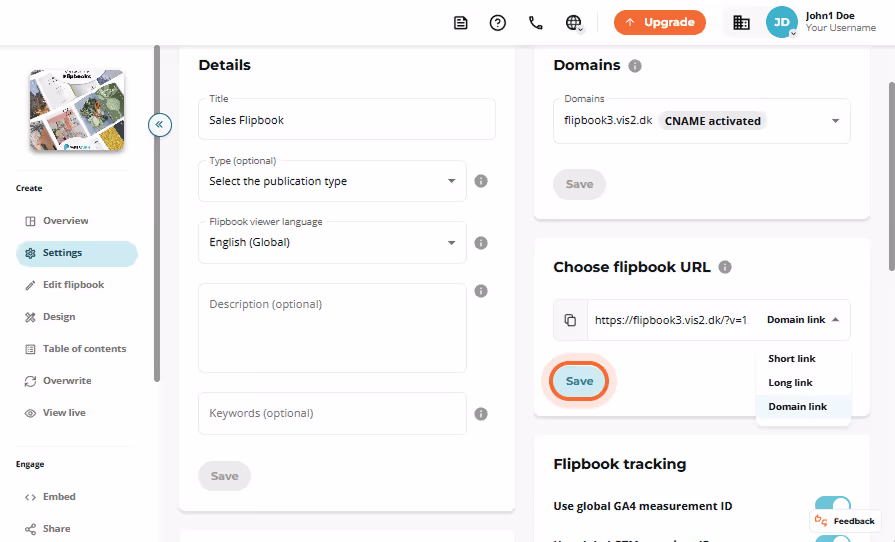
Task: Toggle Use global GA4 measurement ID
Action: [833, 505]
